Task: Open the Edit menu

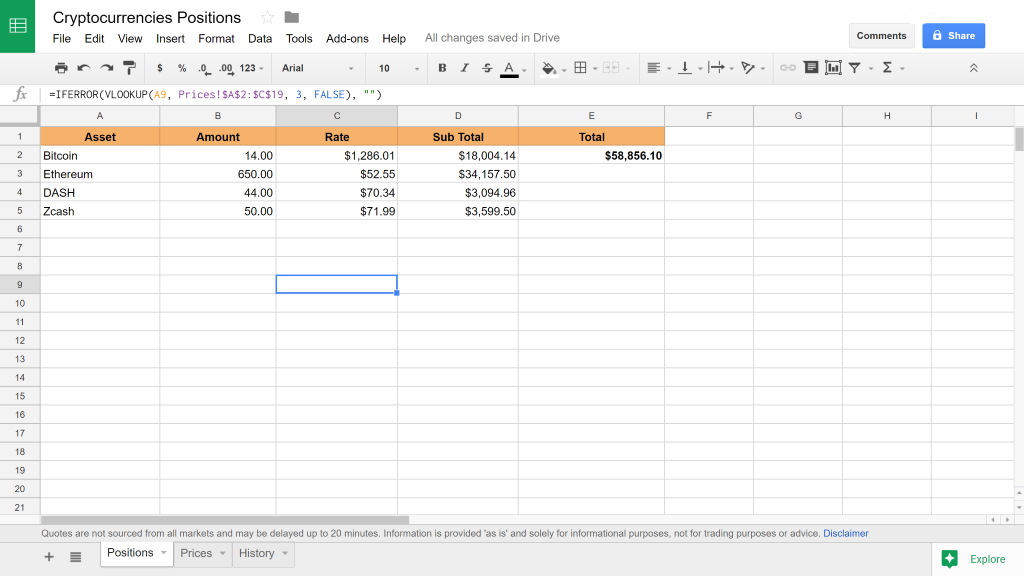Action: 94,39
